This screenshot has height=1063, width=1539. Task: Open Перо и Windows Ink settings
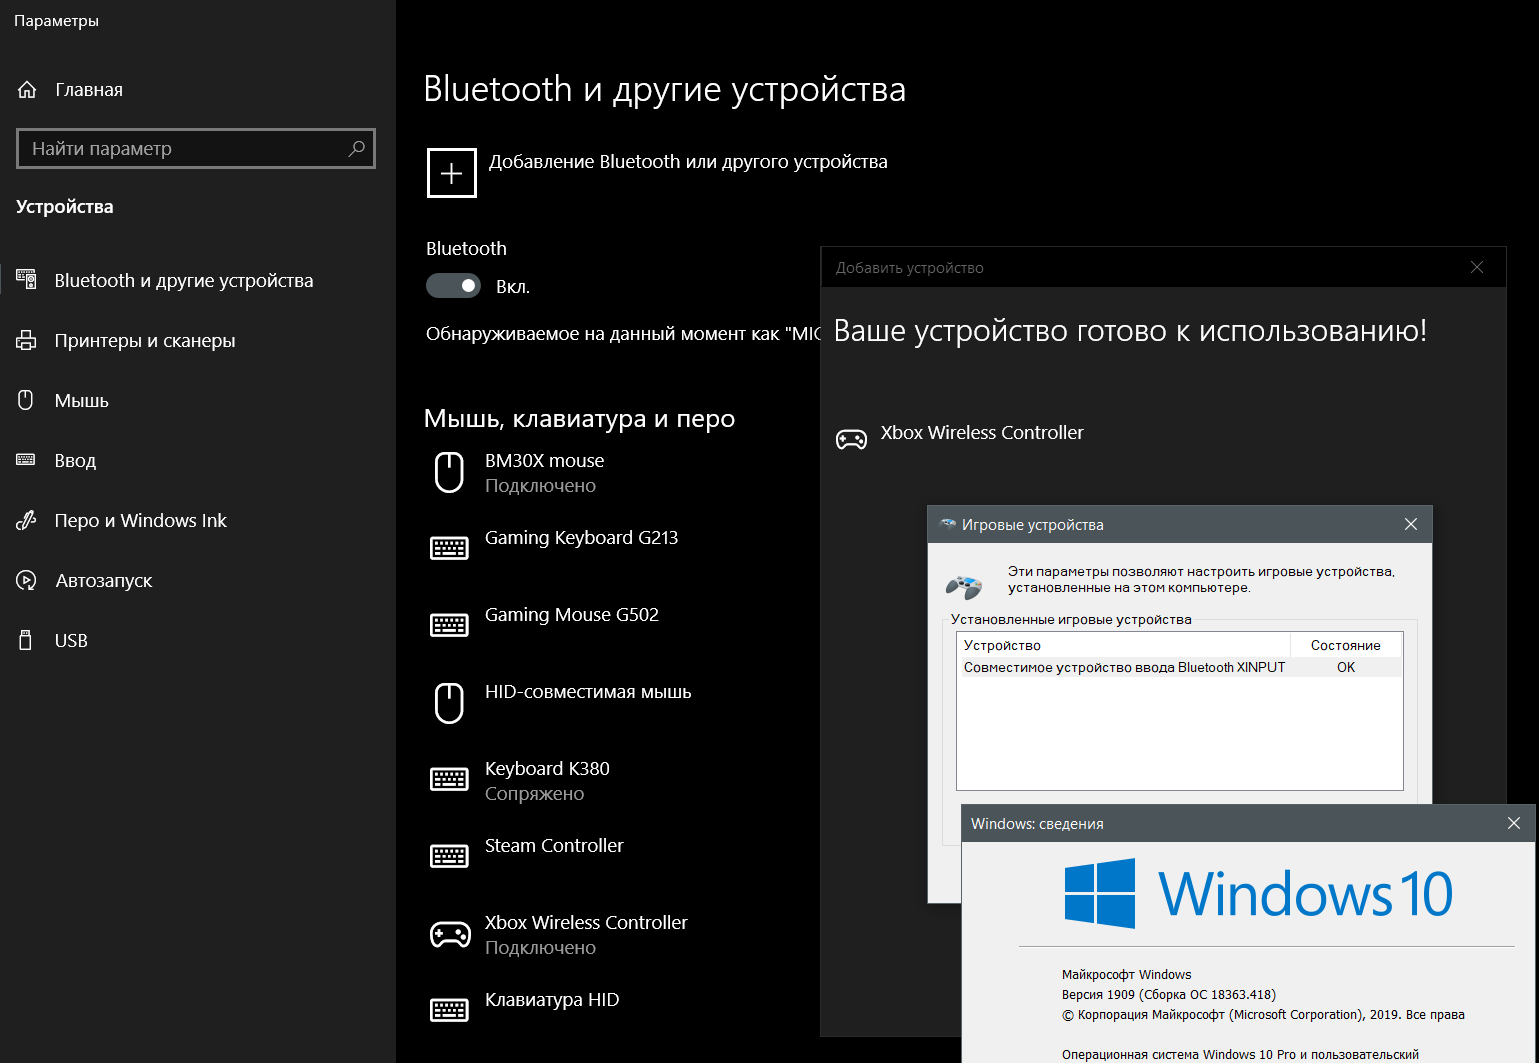pos(141,520)
